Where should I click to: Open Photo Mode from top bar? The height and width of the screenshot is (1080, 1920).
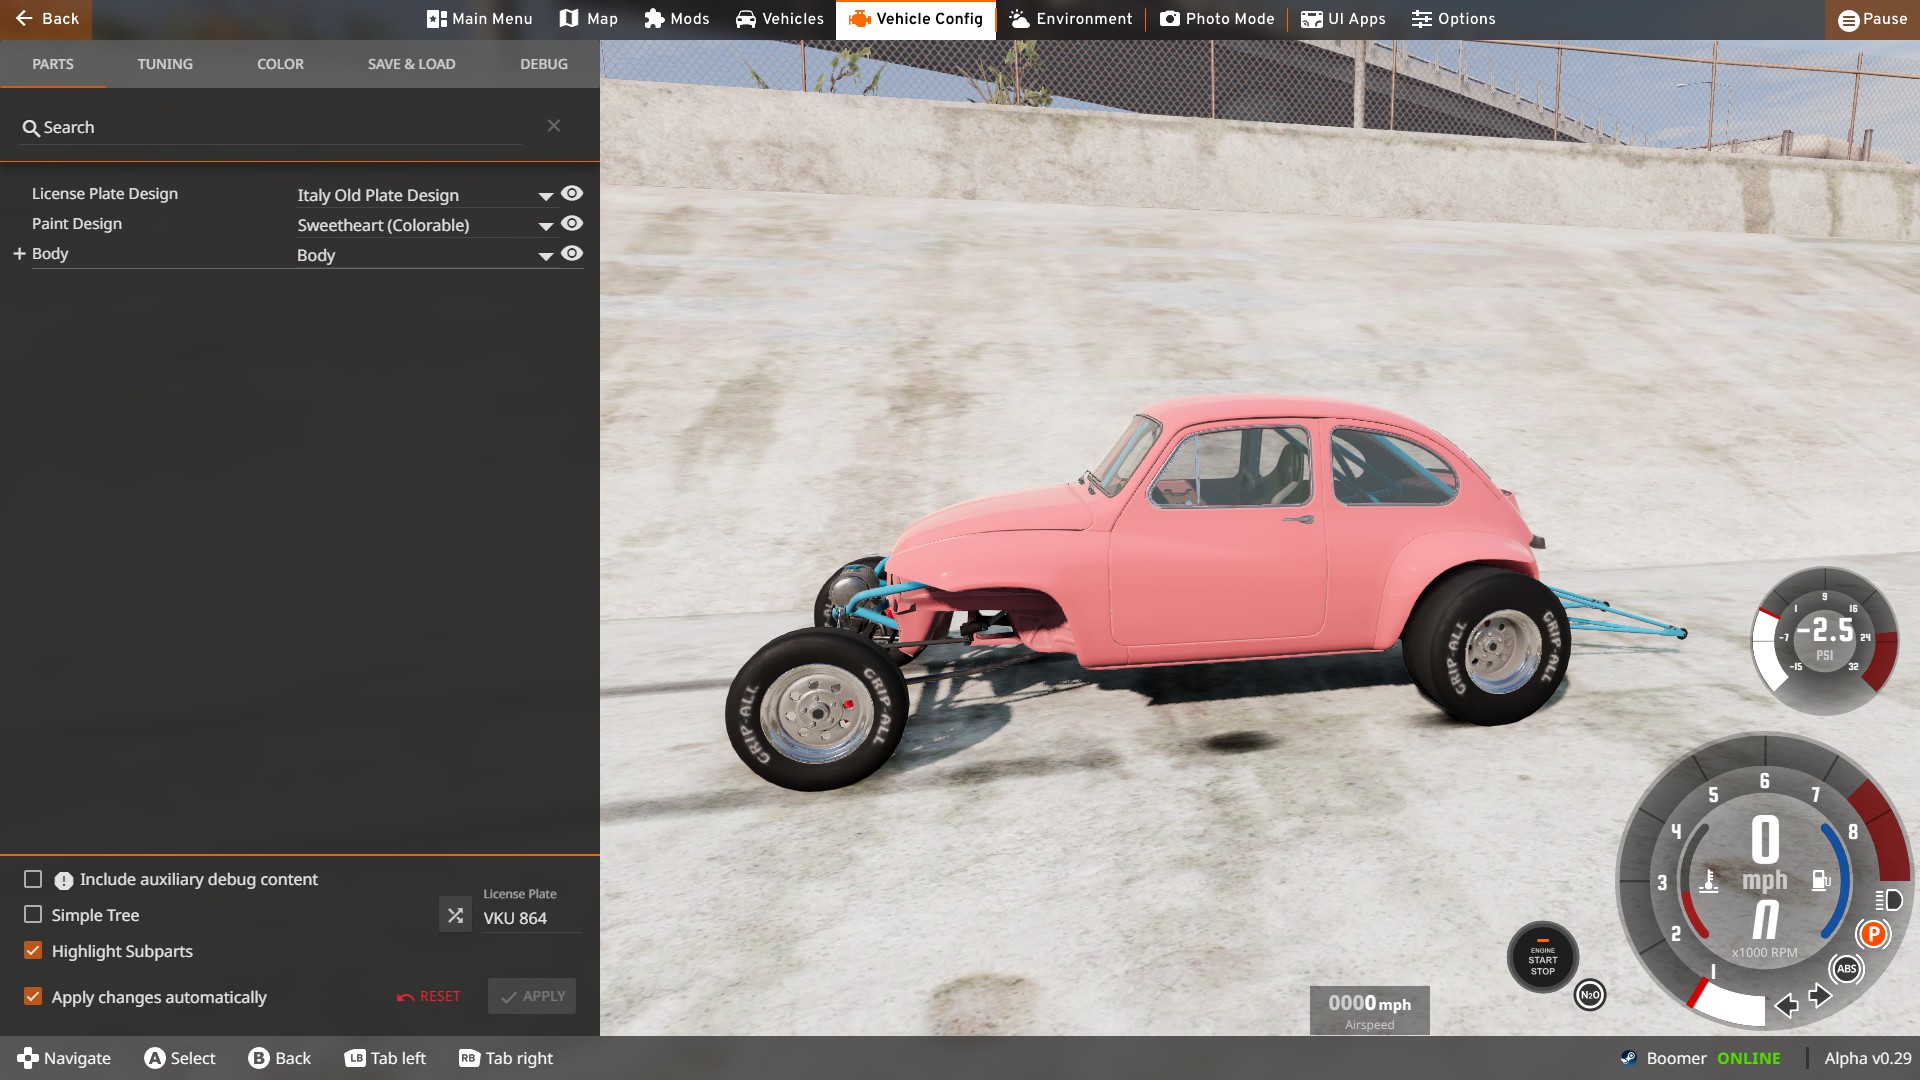1217,19
